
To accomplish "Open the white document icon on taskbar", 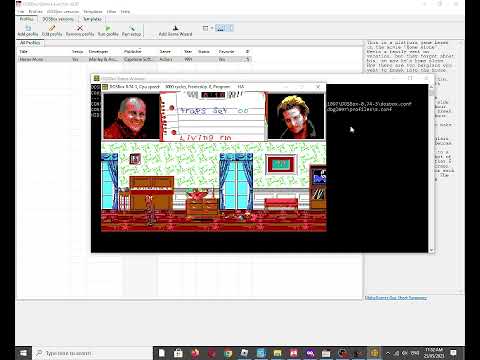I will [x=162, y=353].
